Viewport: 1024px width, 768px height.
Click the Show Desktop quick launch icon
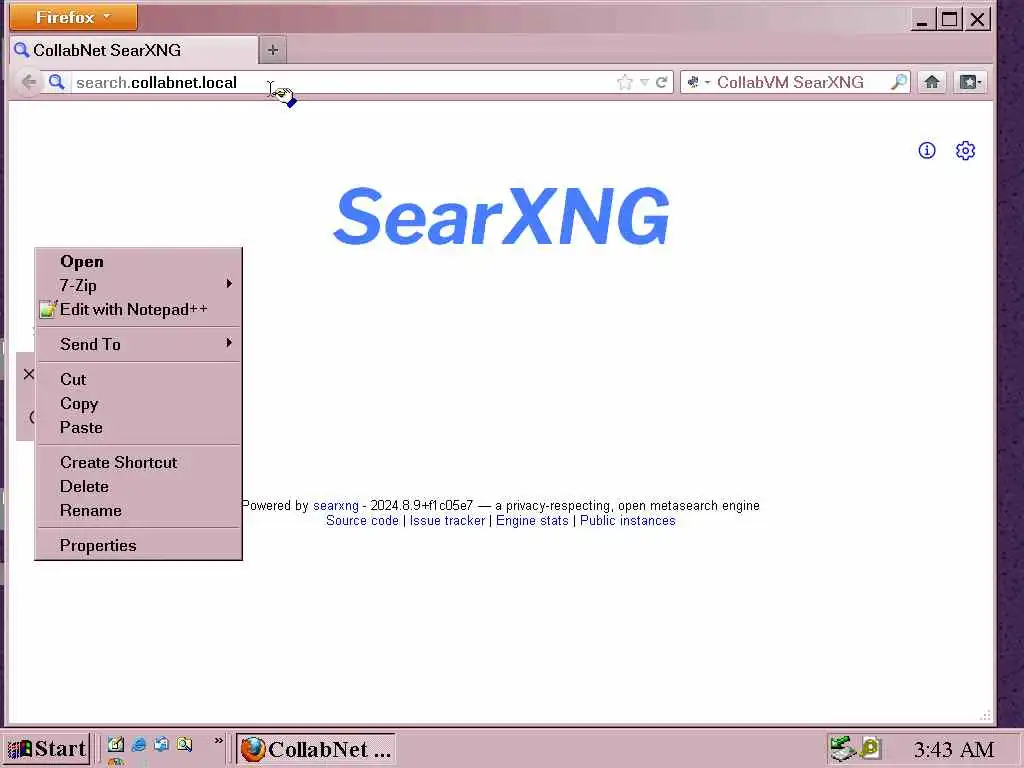[116, 744]
